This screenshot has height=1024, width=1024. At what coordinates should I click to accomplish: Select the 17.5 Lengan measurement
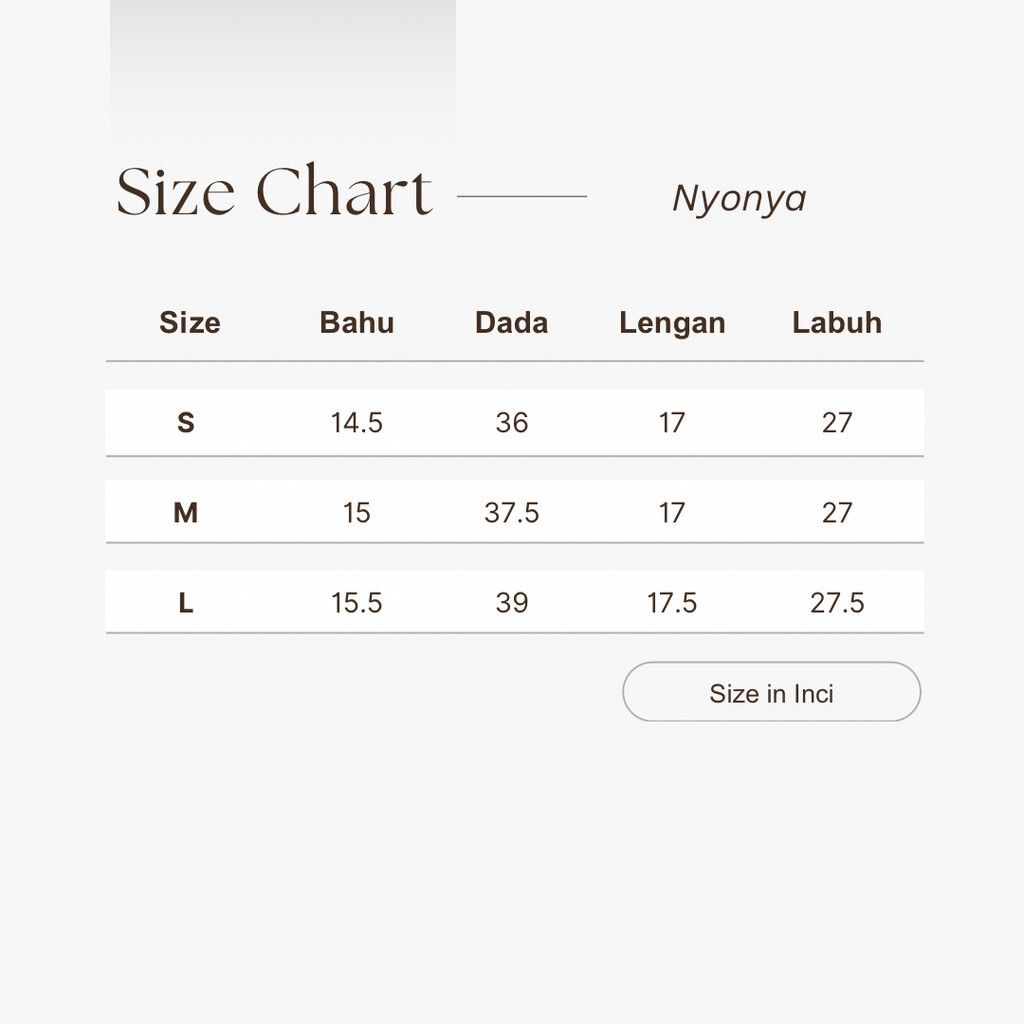point(672,603)
